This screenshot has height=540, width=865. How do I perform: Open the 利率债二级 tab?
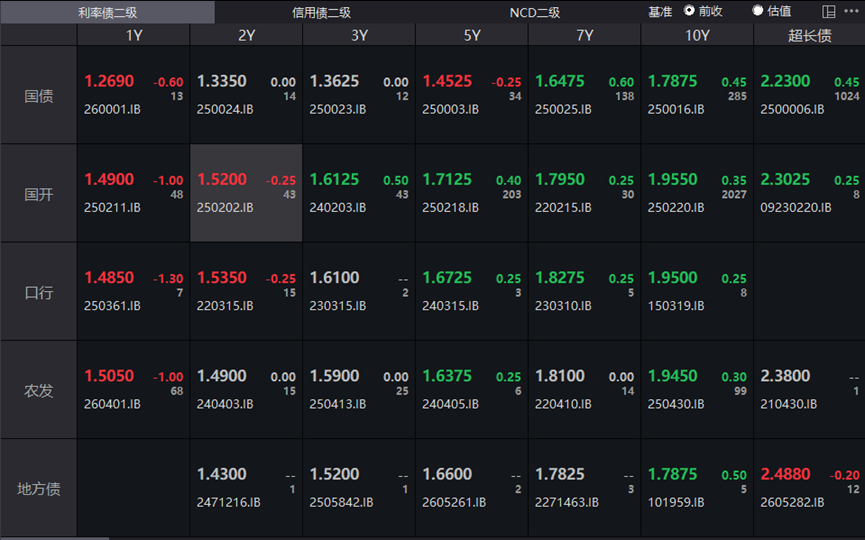(x=107, y=12)
